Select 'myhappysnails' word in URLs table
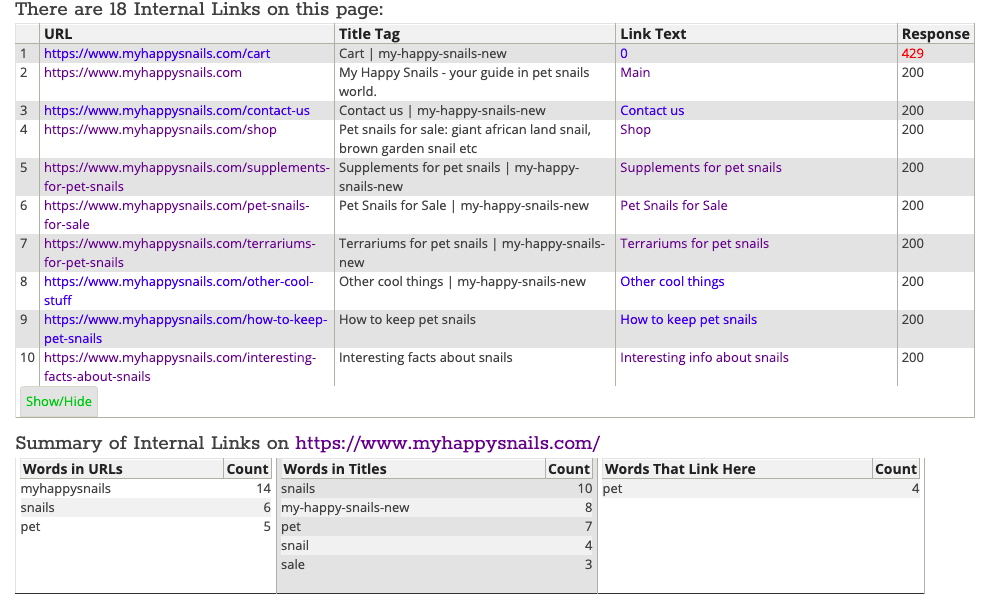The width and height of the screenshot is (993, 606). (66, 488)
